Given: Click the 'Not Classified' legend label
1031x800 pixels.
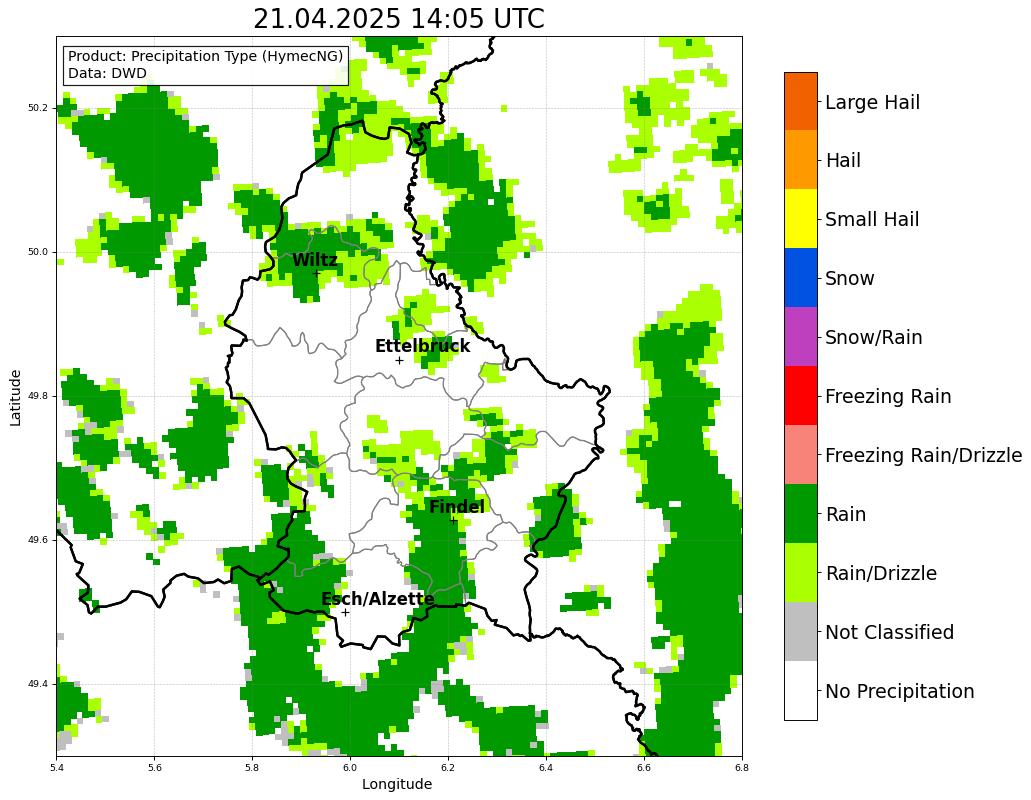Looking at the screenshot, I should [x=889, y=632].
